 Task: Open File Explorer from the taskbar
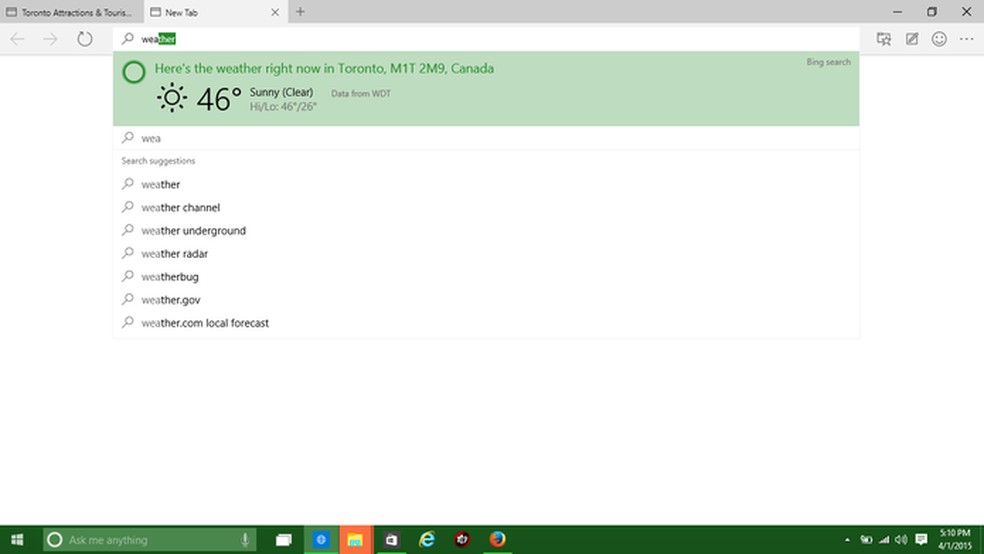pyautogui.click(x=355, y=540)
